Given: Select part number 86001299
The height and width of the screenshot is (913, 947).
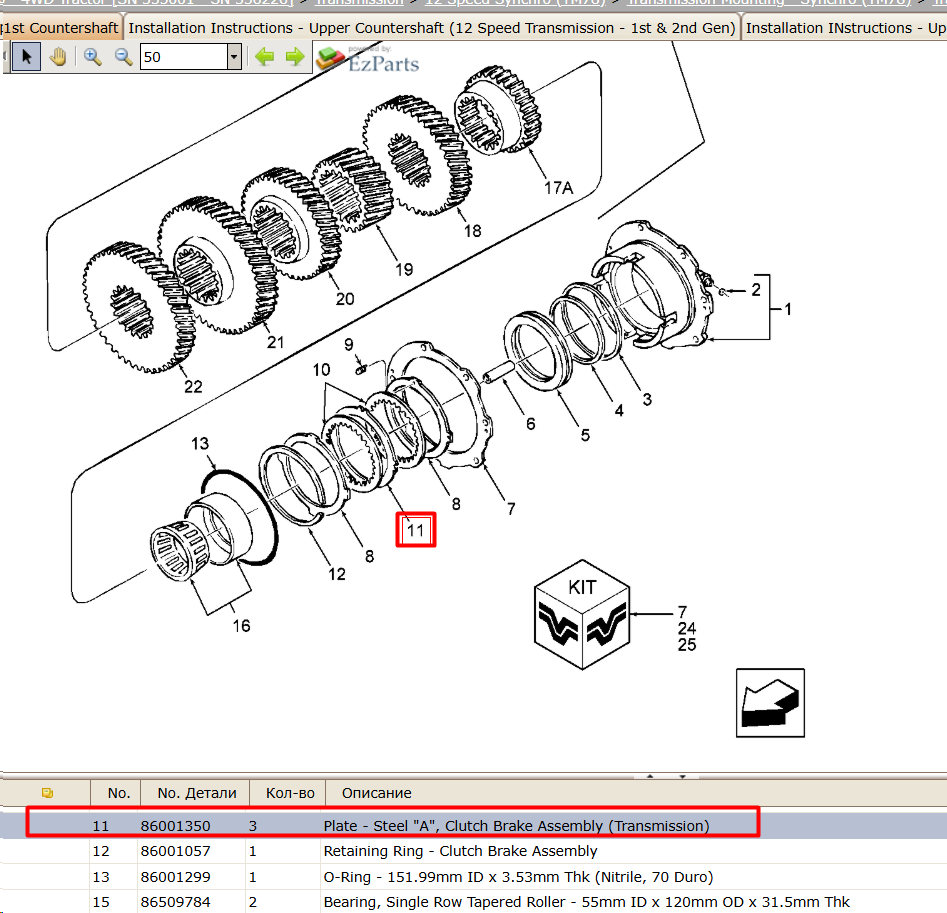Looking at the screenshot, I should (176, 877).
